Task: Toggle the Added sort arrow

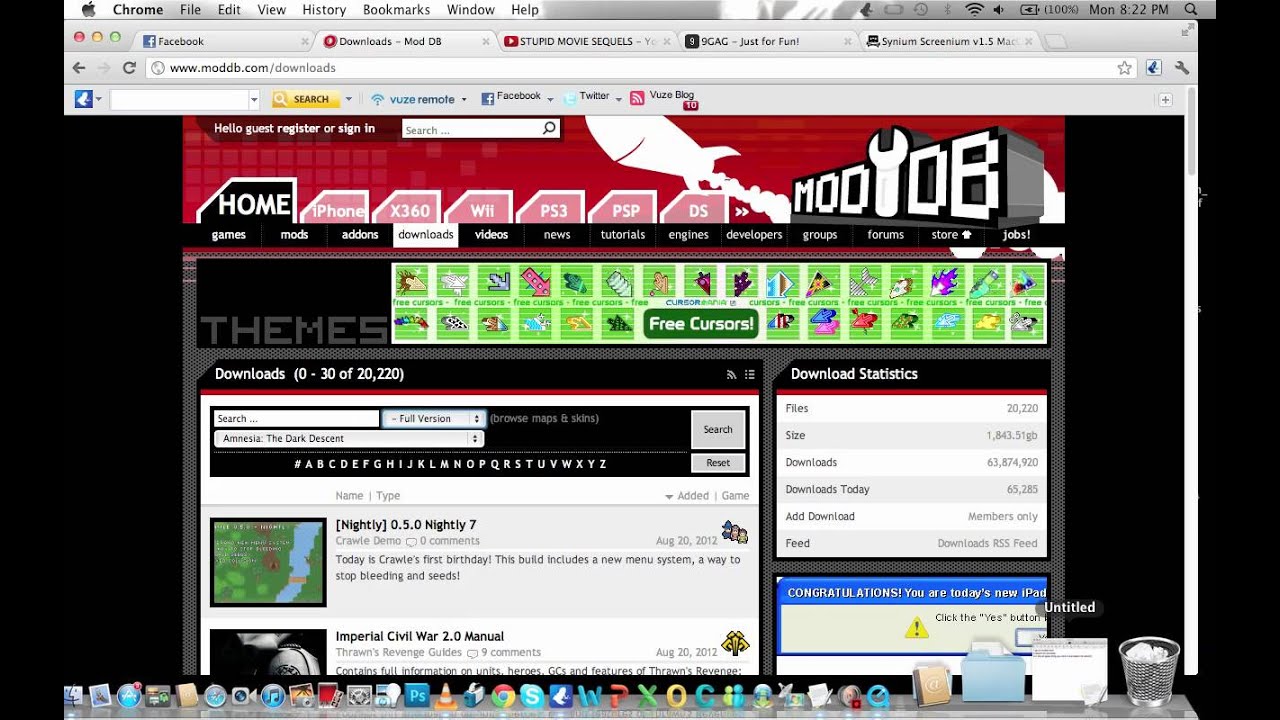Action: click(x=669, y=497)
